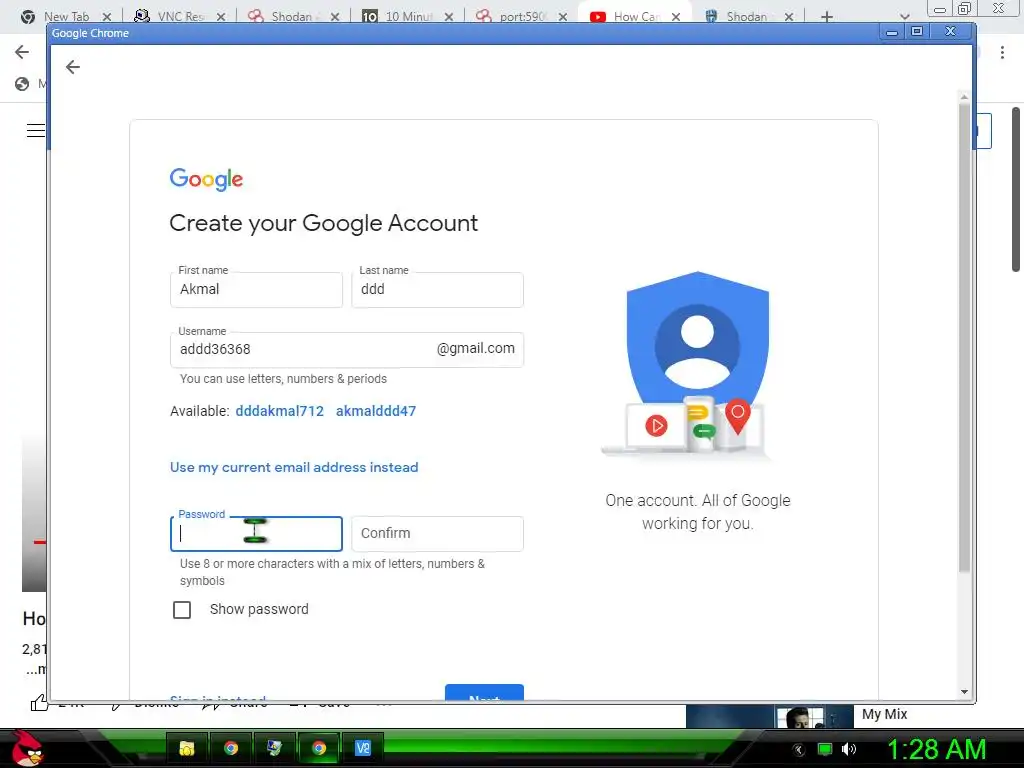1024x768 pixels.
Task: Open a new tab with the plus button
Action: tap(827, 16)
